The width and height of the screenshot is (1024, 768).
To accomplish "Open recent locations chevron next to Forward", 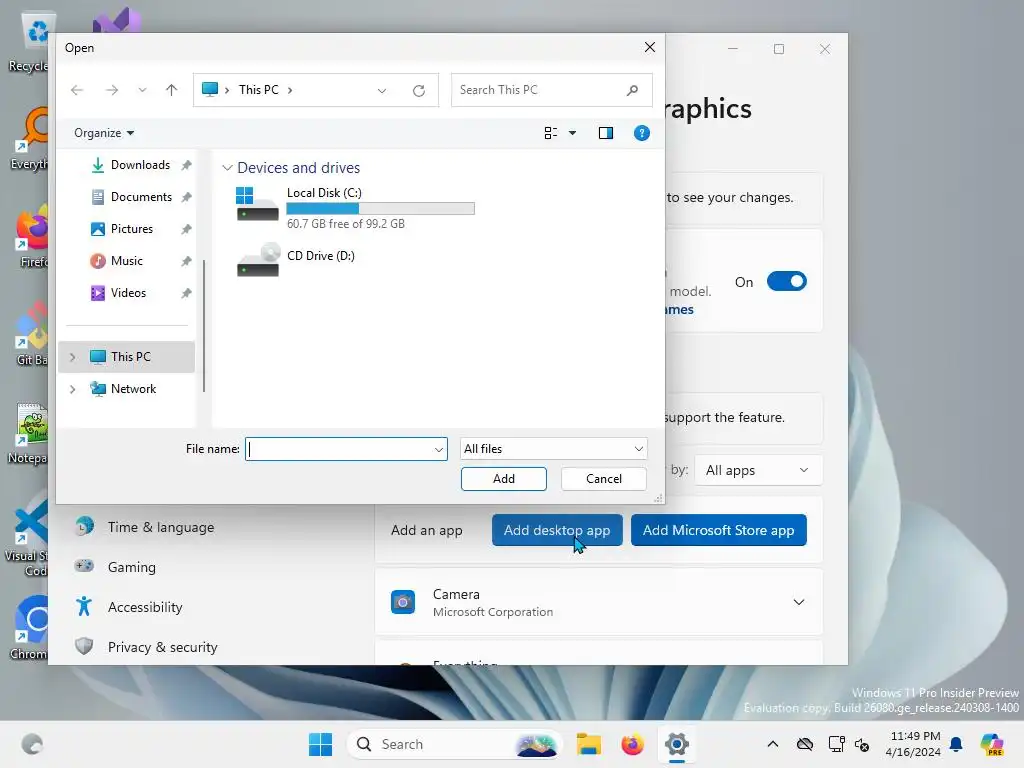I will (142, 90).
